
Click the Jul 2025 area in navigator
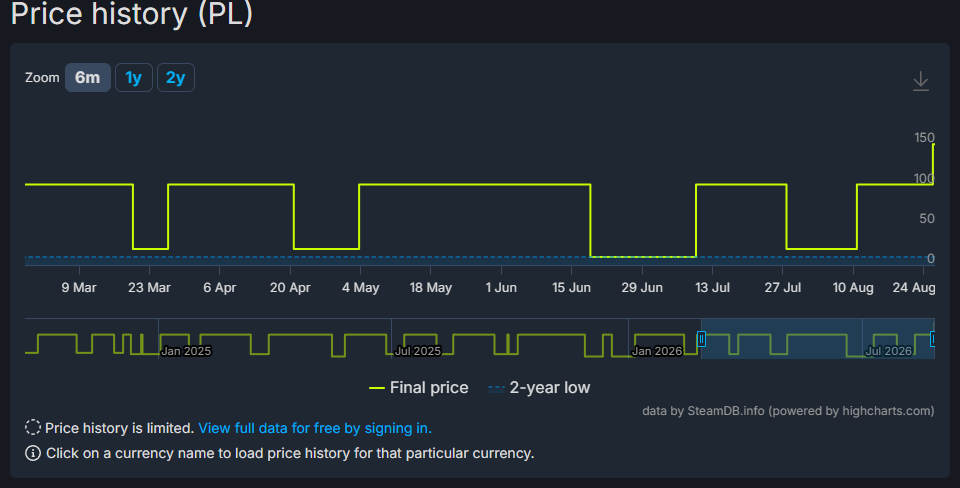(418, 351)
